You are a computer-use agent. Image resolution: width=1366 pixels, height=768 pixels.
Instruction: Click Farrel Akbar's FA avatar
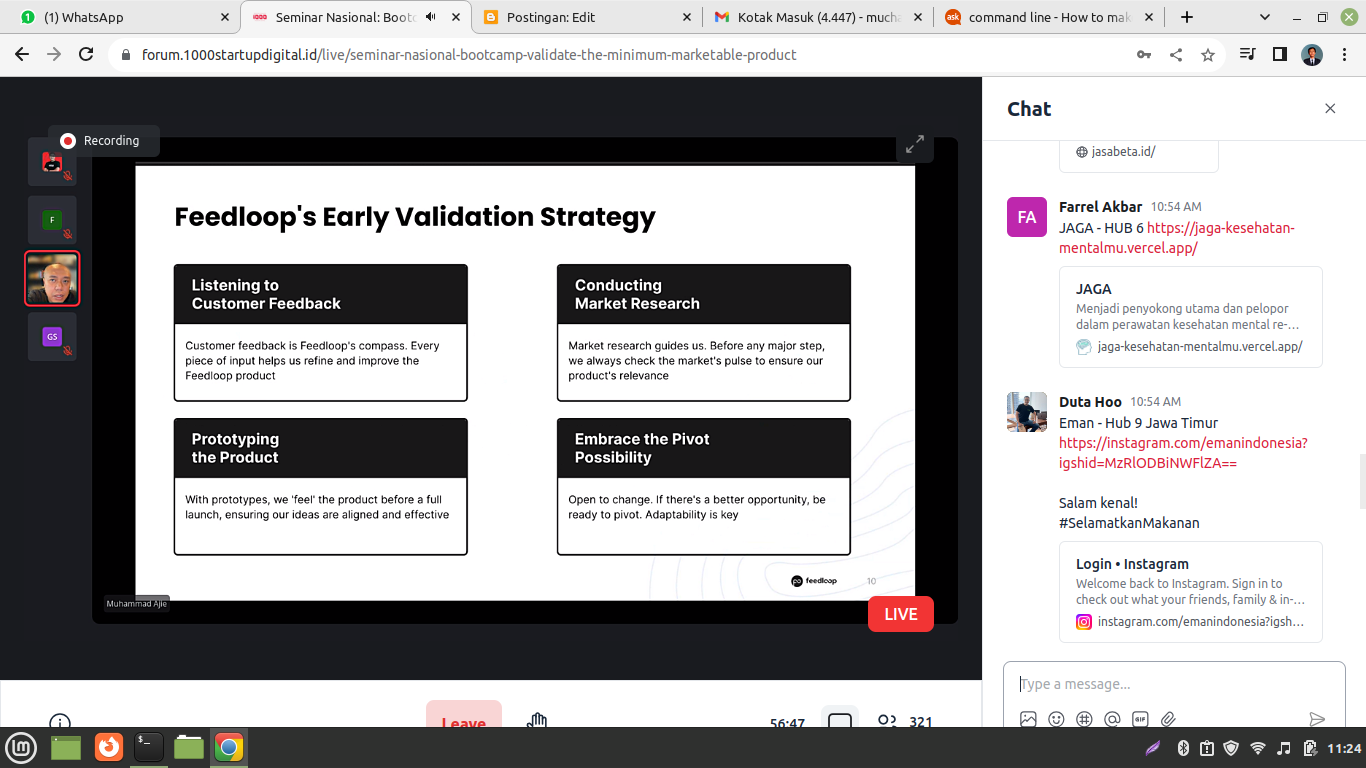[x=1027, y=217]
